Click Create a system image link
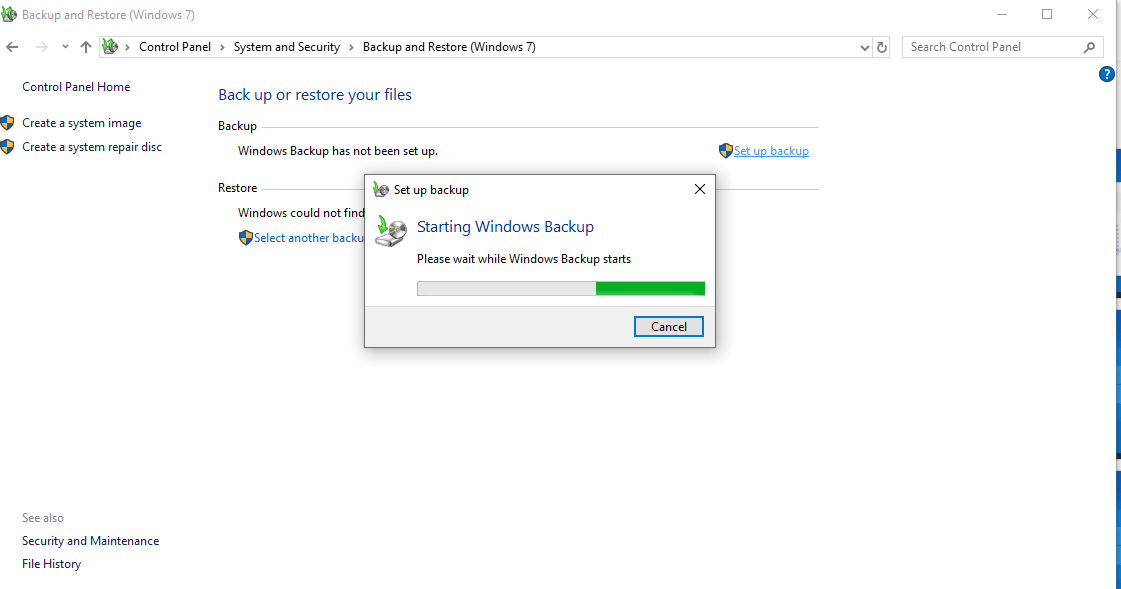 (81, 123)
